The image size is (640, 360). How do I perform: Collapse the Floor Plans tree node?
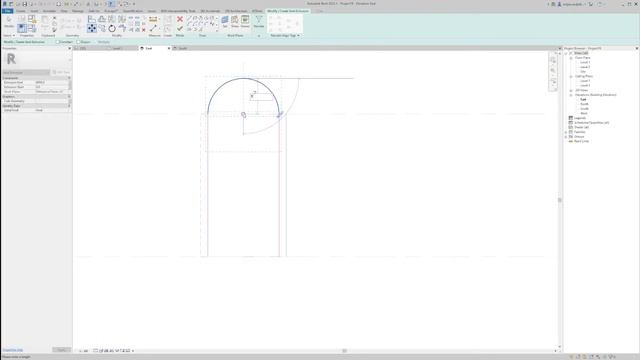tap(571, 58)
